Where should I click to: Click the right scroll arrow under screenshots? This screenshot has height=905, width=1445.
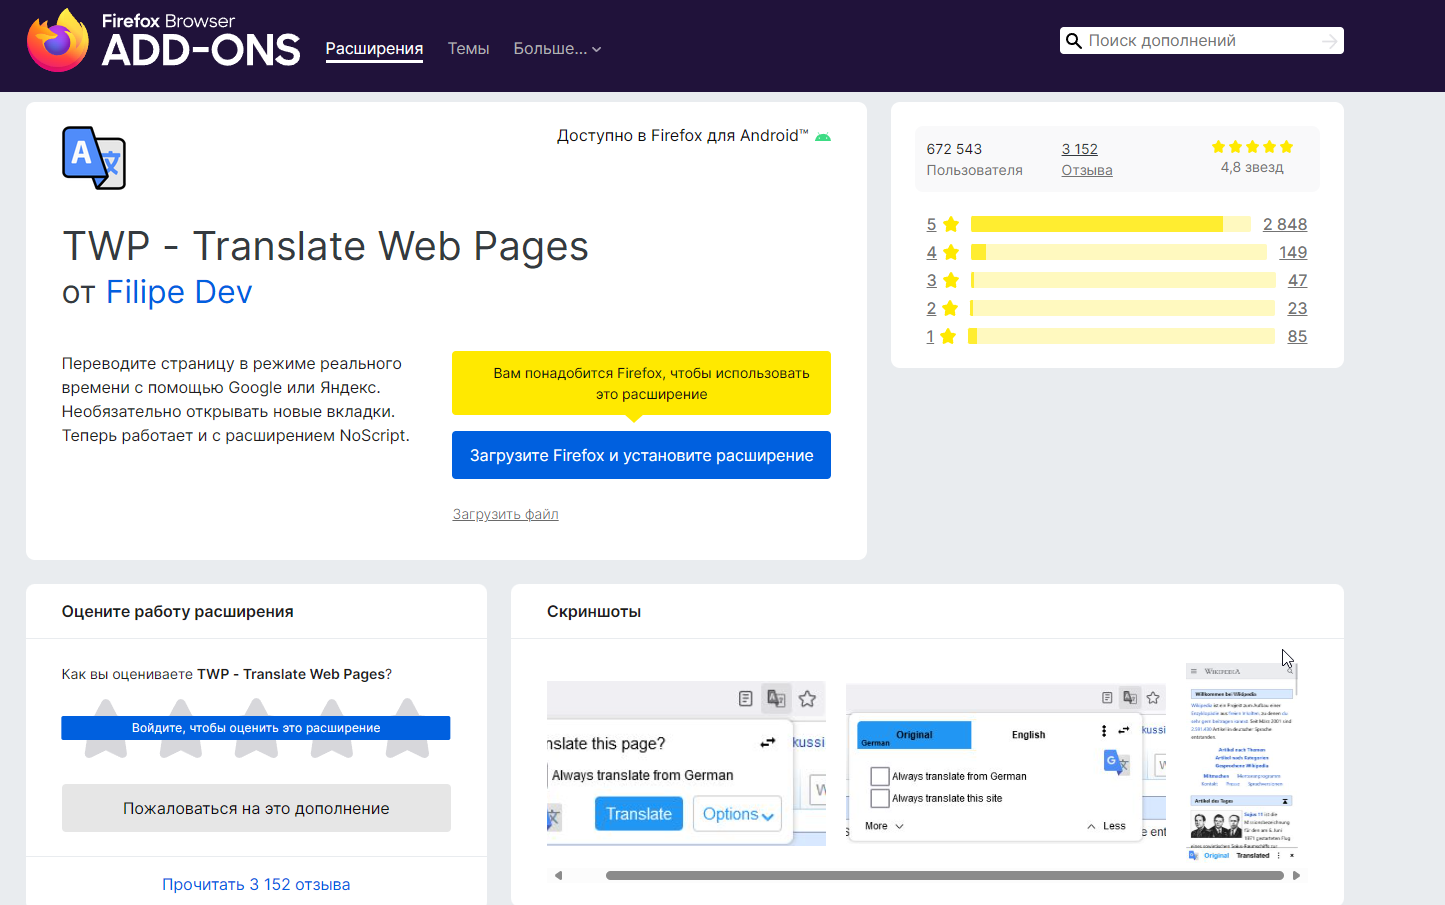click(1296, 875)
